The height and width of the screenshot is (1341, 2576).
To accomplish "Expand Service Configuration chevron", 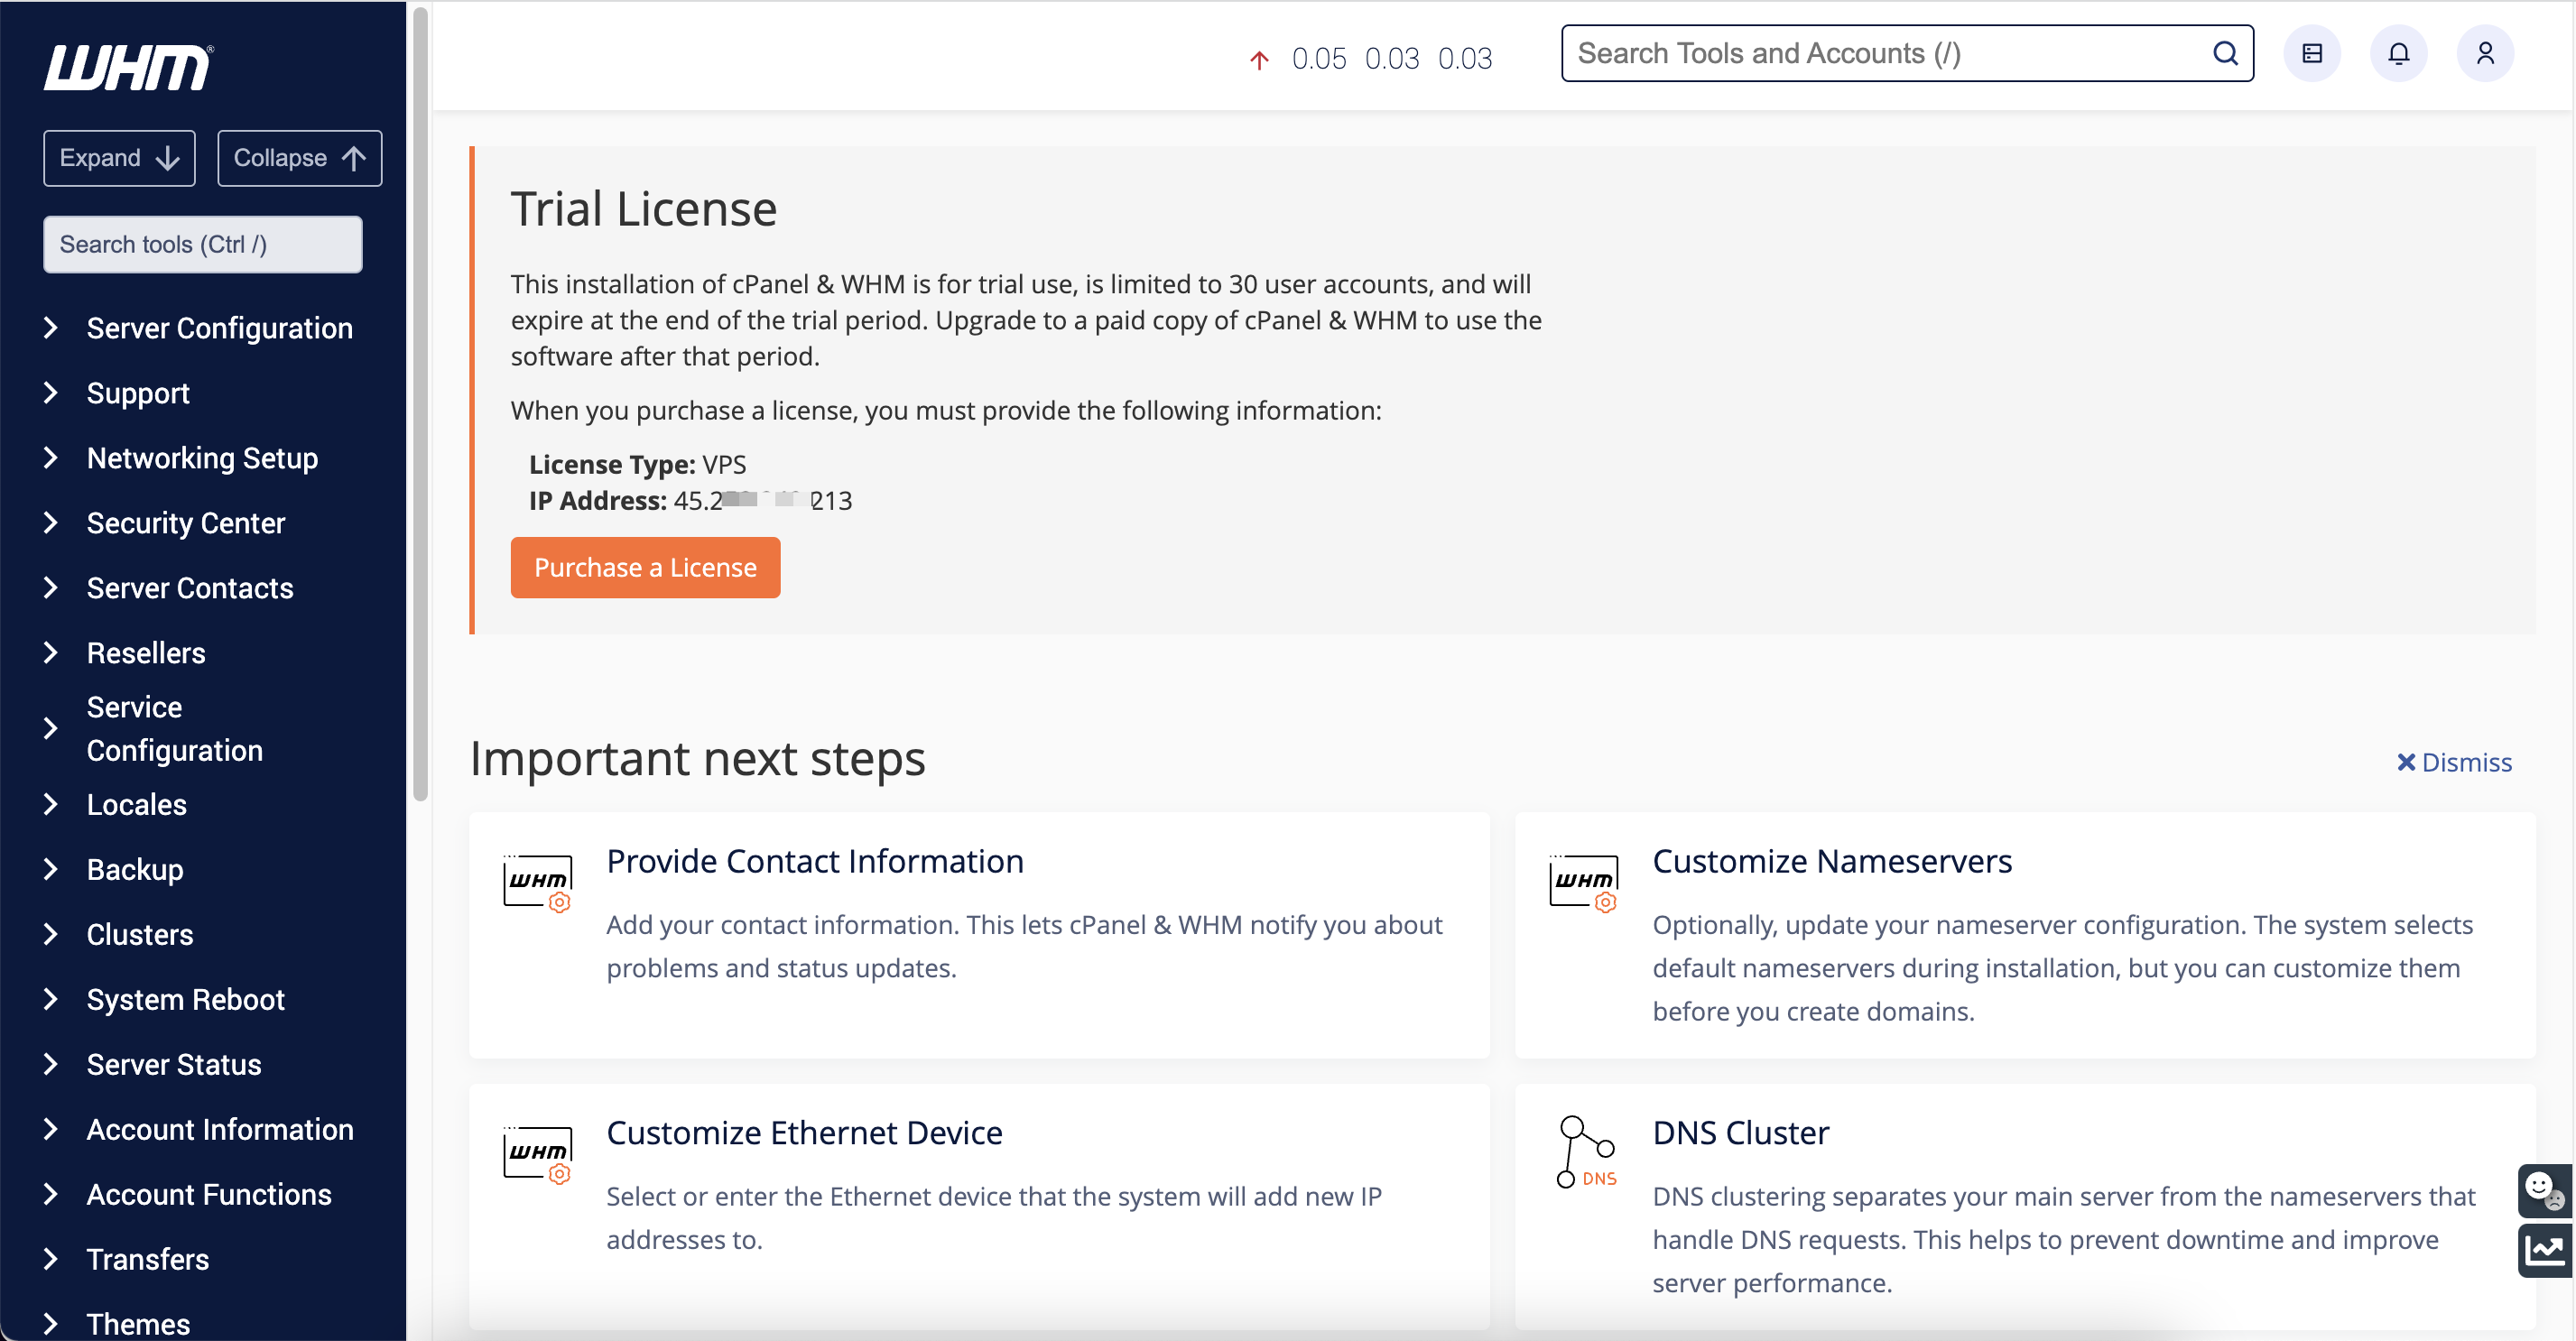I will [50, 729].
